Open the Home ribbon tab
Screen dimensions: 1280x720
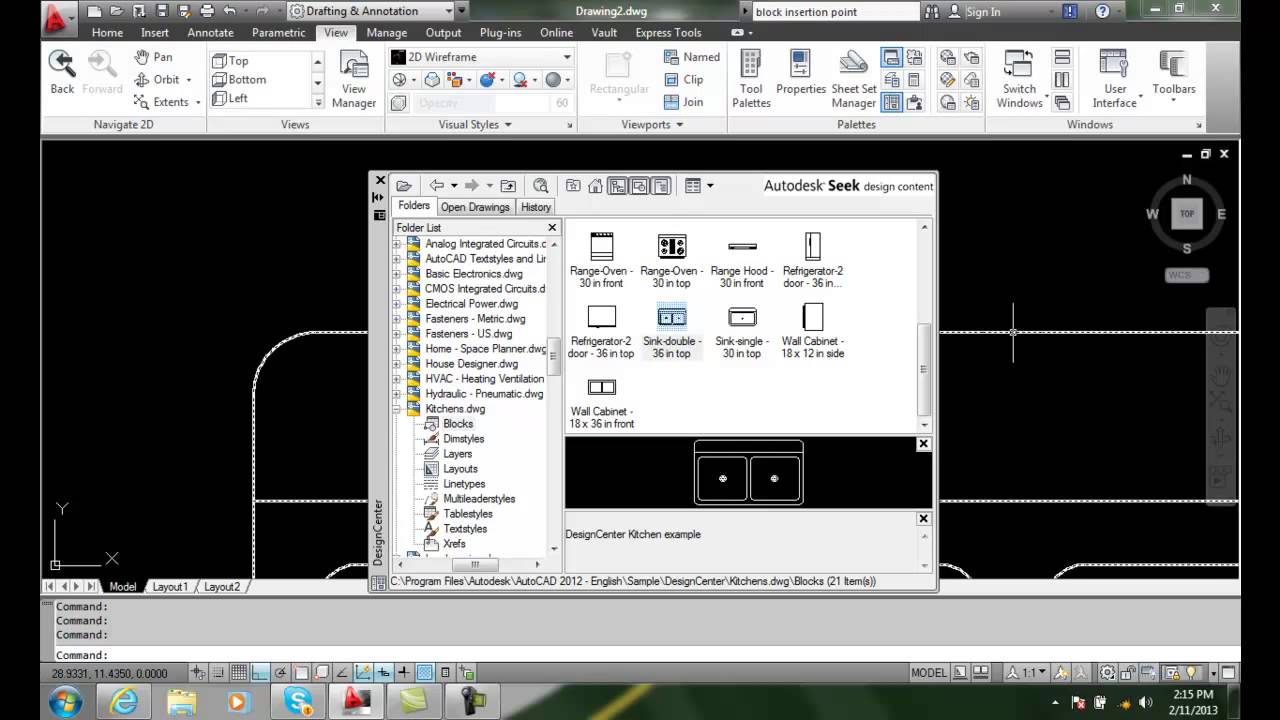(x=107, y=33)
